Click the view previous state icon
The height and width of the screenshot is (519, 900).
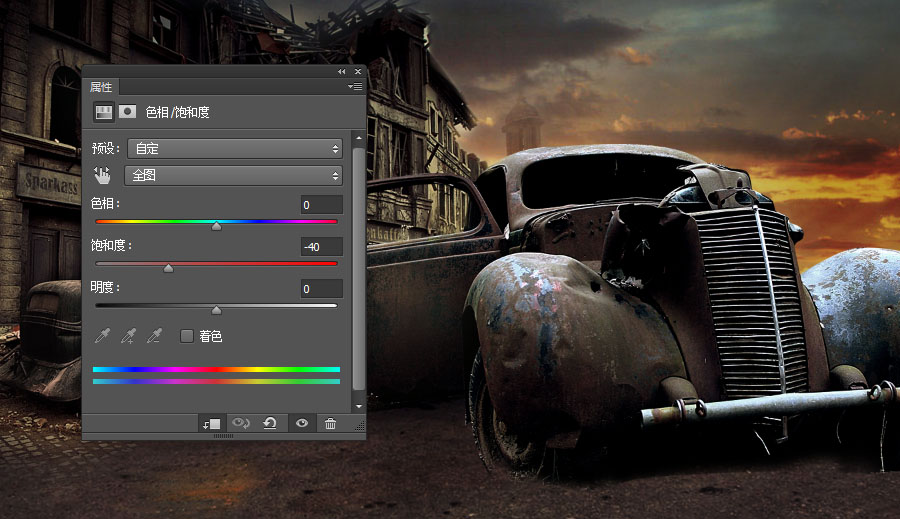241,424
